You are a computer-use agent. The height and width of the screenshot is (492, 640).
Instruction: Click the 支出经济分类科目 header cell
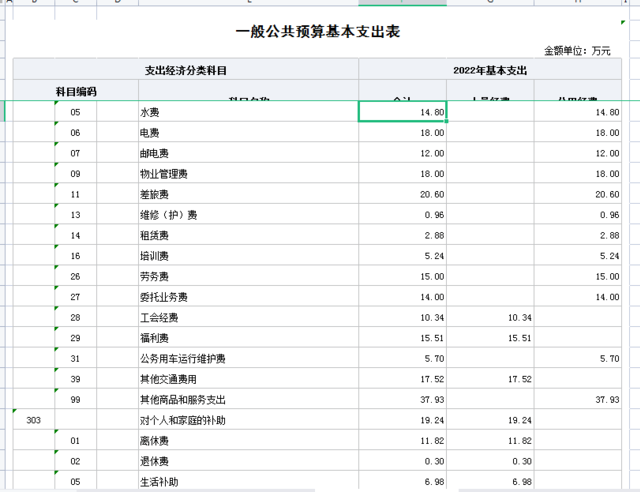(186, 70)
